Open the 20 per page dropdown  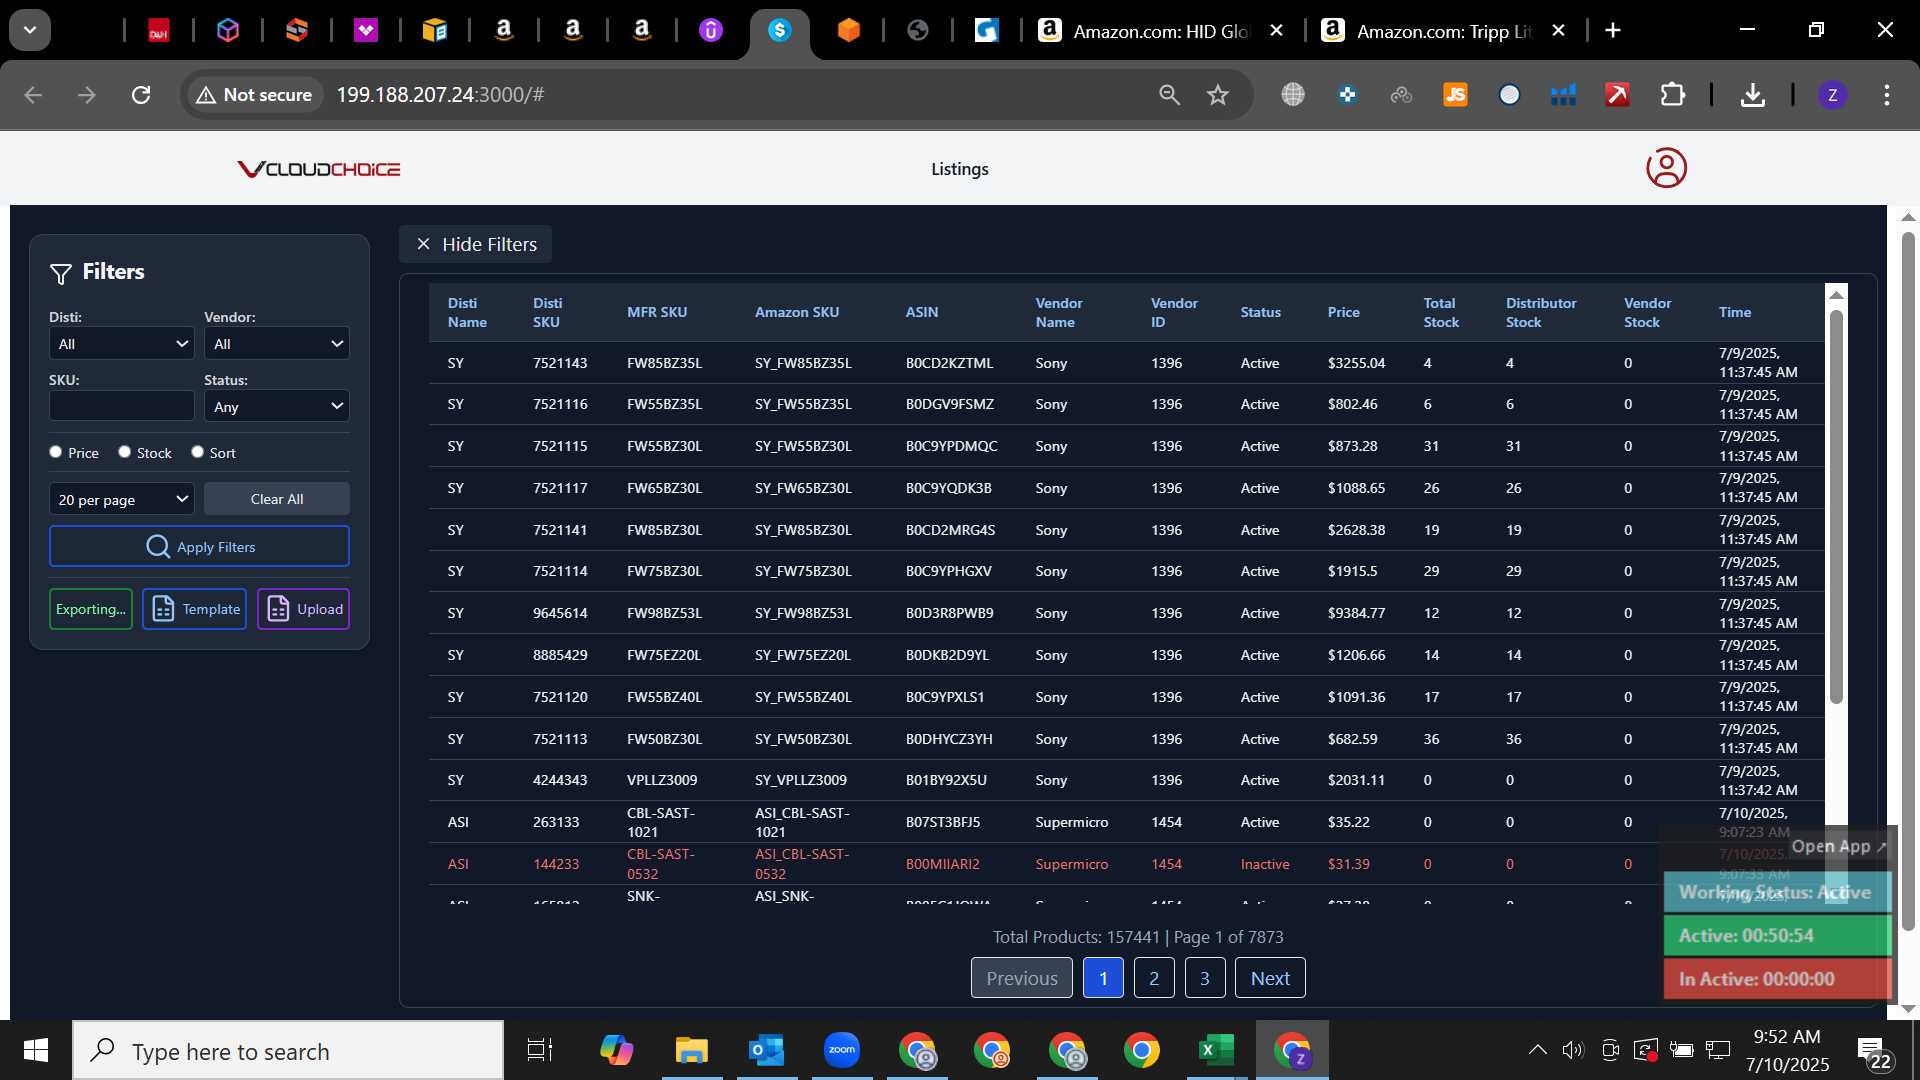pyautogui.click(x=122, y=499)
